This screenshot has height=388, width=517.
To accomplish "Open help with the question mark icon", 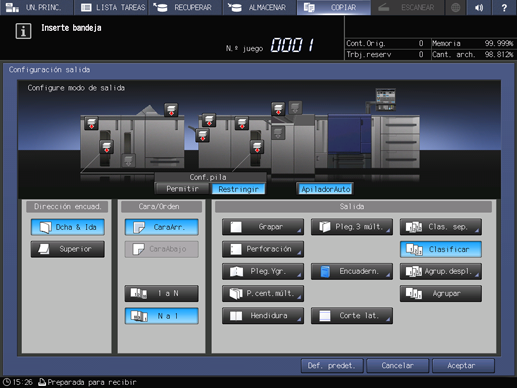I will pos(504,7).
